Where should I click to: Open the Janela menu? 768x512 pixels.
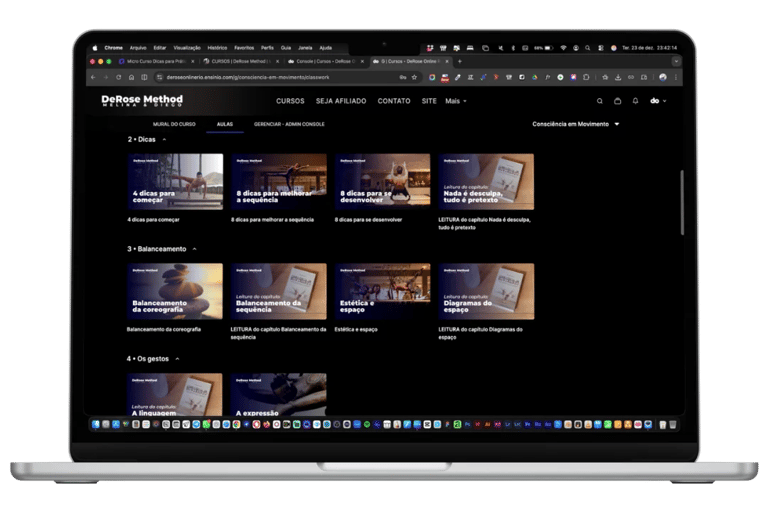pyautogui.click(x=305, y=48)
